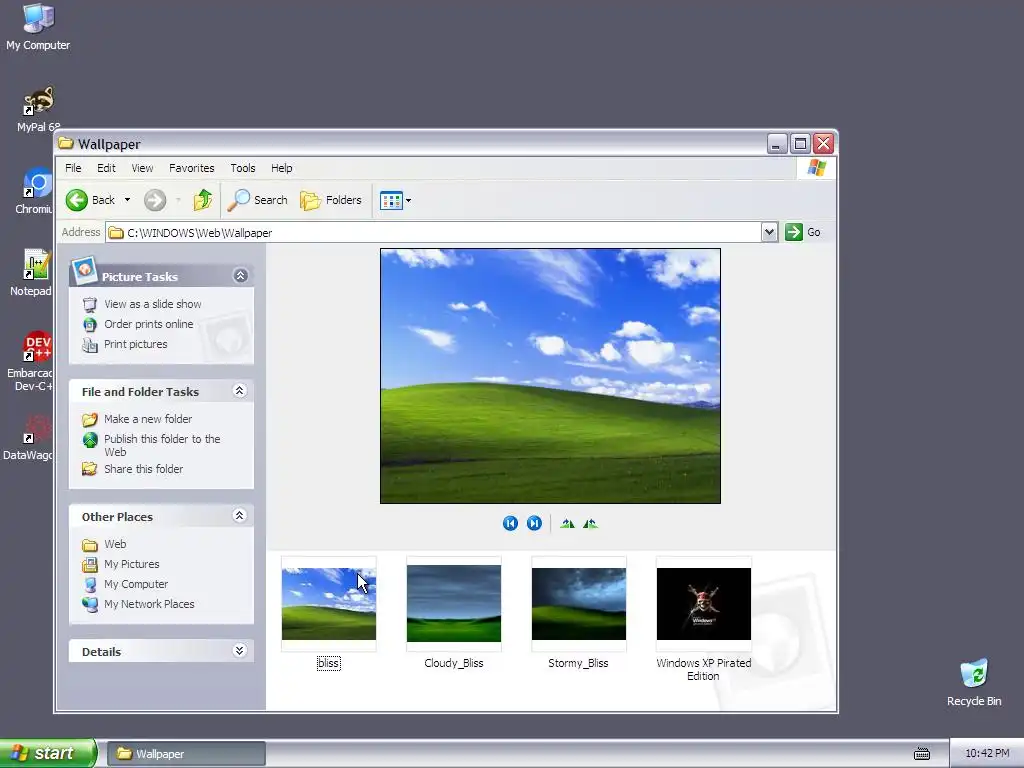Toggle the Folders tree pane
The image size is (1024, 768).
click(x=331, y=200)
